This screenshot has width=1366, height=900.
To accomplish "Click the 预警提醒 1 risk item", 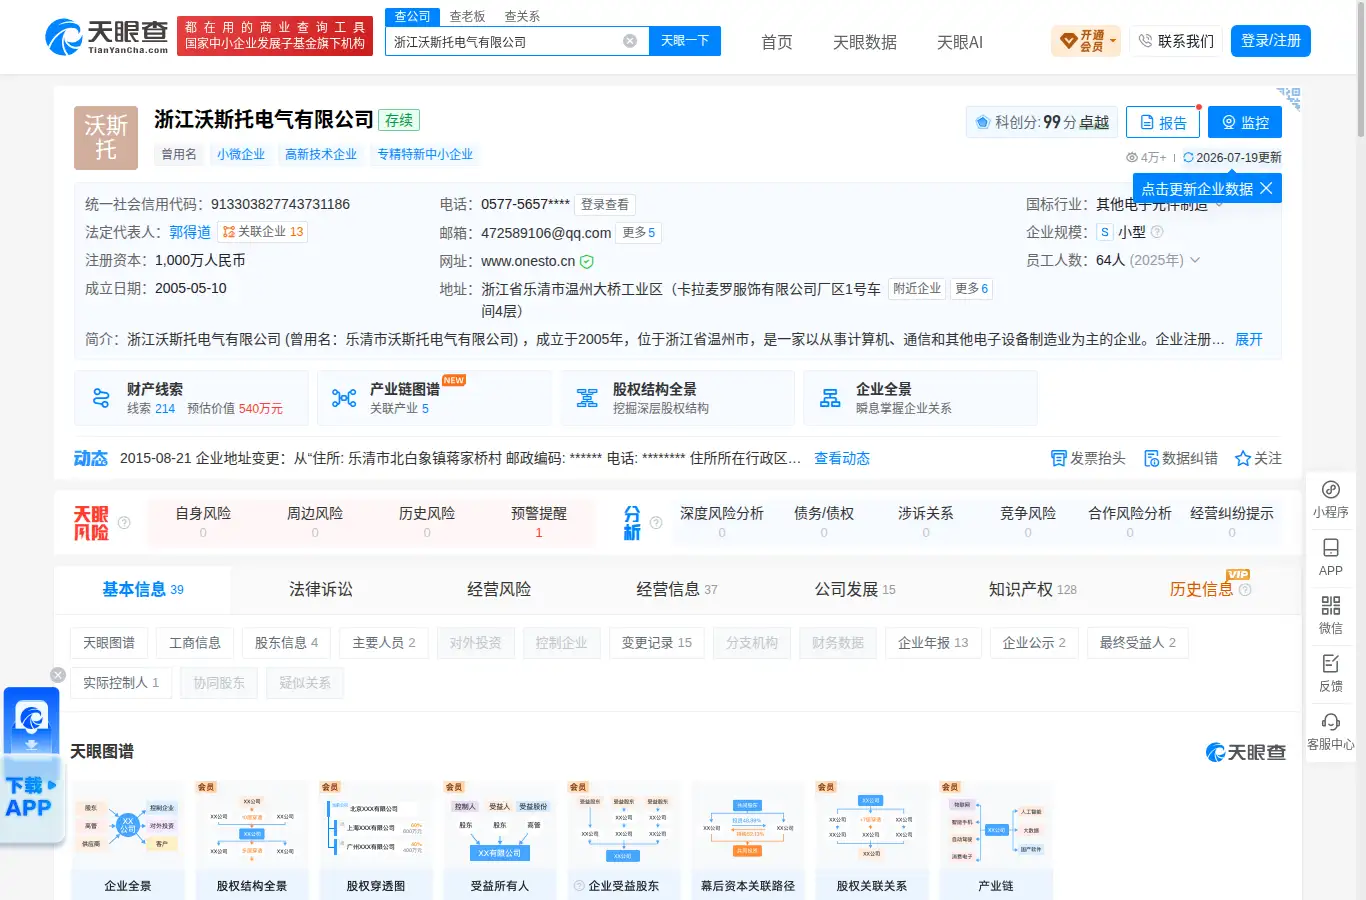I will tap(539, 522).
